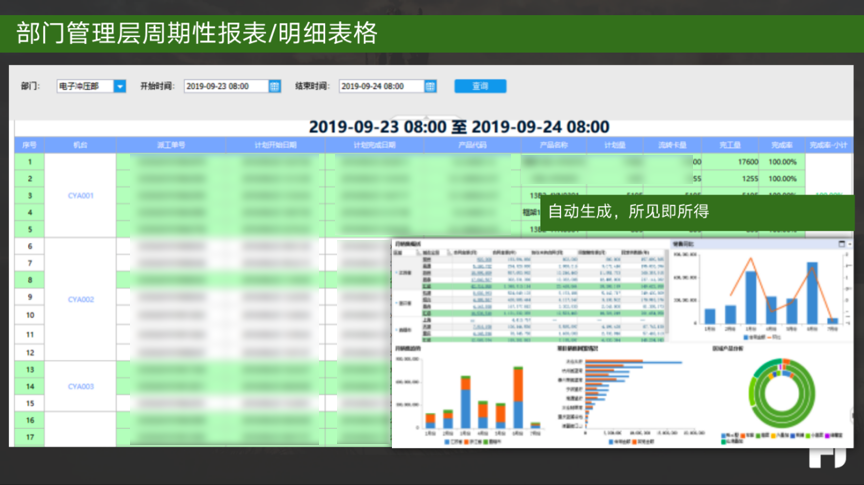864x485 pixels.
Task: Select the 完成率-小计 column header
Action: tap(828, 145)
